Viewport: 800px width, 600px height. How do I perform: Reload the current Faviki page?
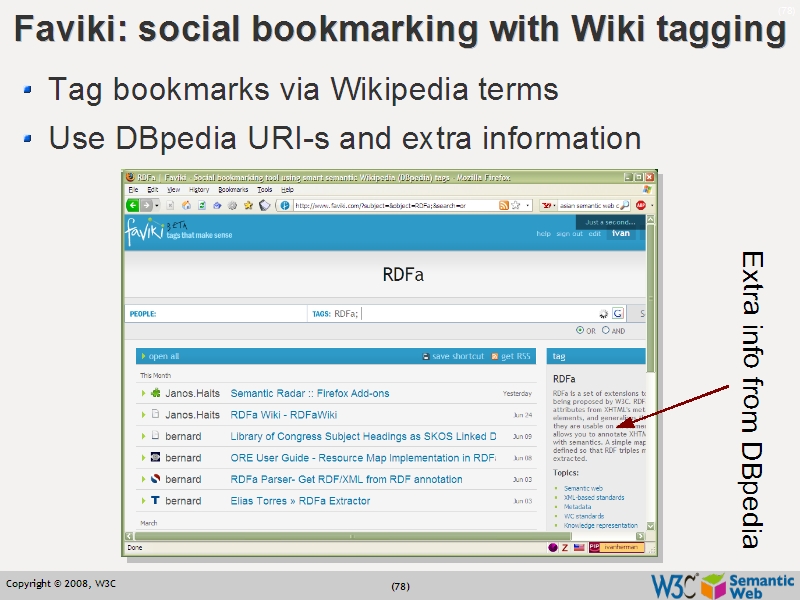tap(201, 205)
